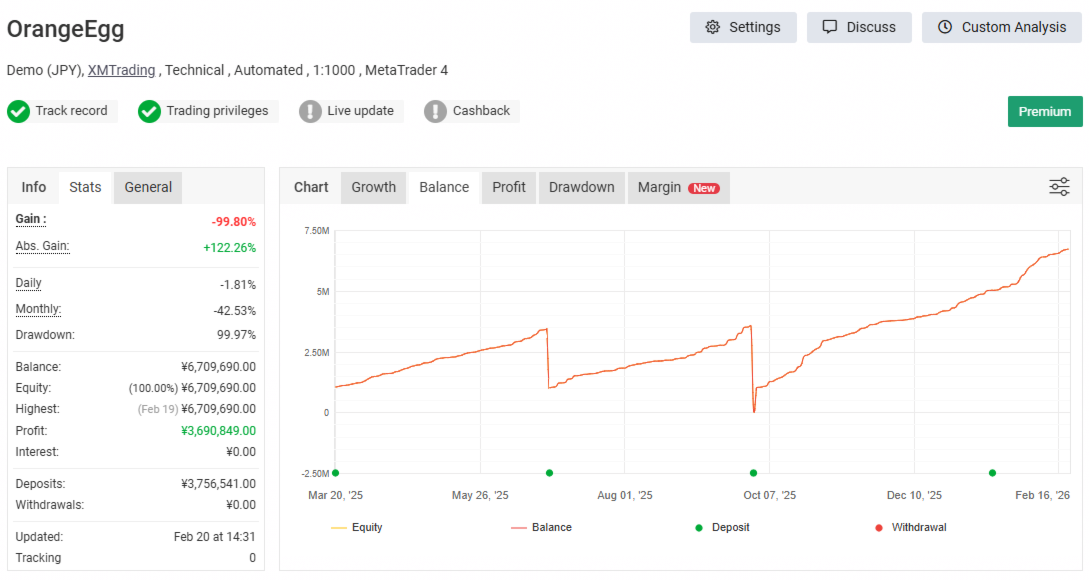Open the Settings button

(743, 27)
